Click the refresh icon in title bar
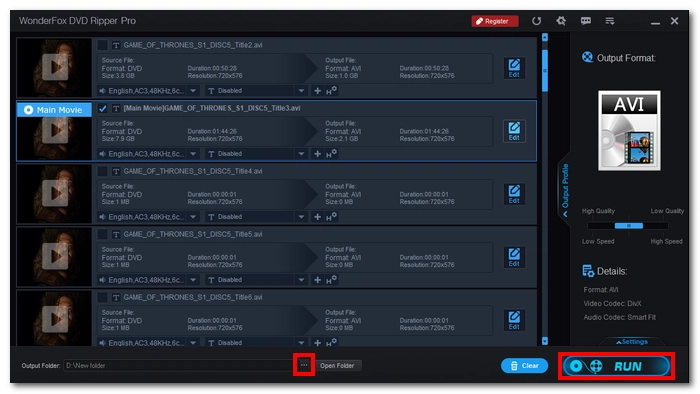This screenshot has height=394, width=700. coord(537,21)
